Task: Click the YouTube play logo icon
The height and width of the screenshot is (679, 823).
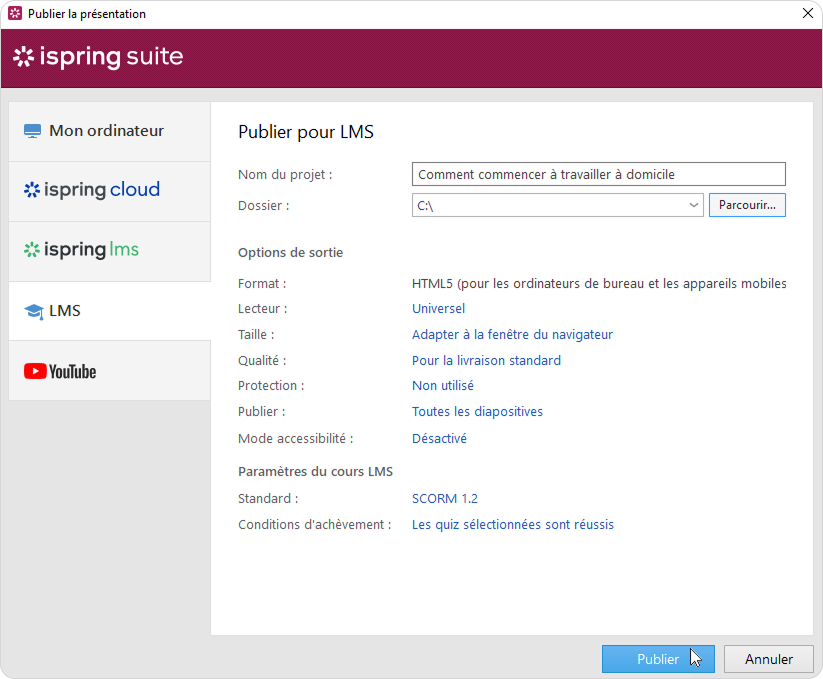Action: [35, 371]
